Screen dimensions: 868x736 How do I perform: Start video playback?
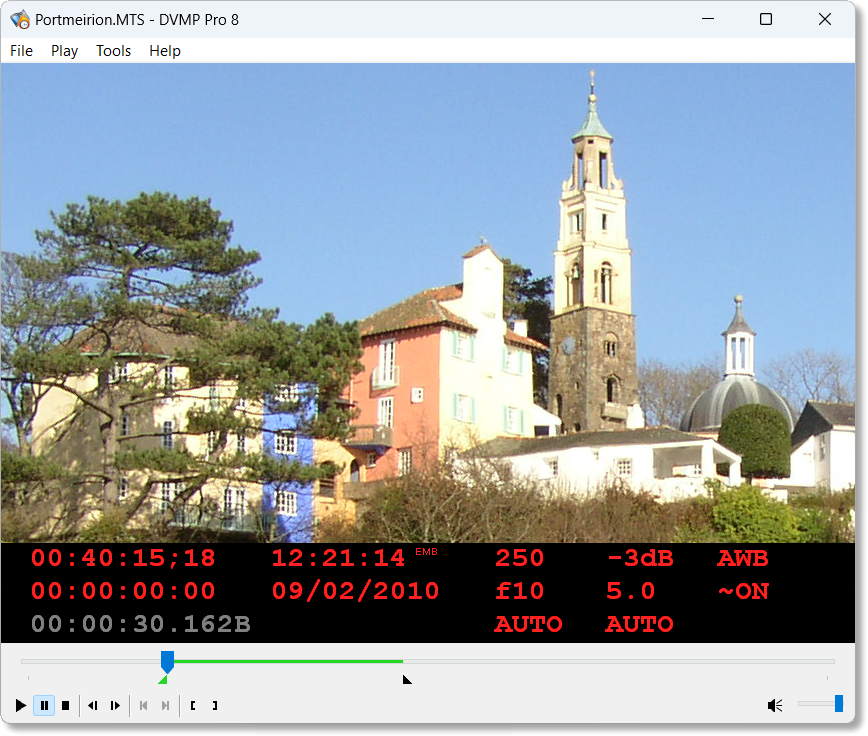[20, 705]
